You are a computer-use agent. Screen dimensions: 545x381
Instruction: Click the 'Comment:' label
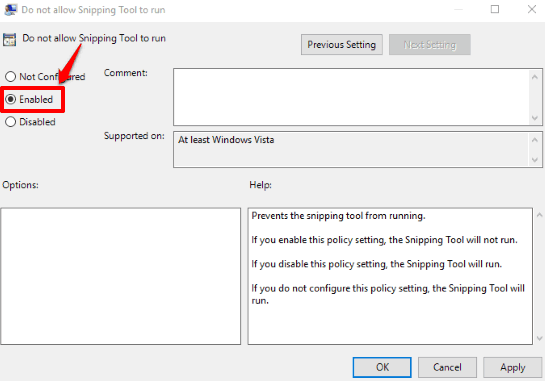tap(125, 73)
